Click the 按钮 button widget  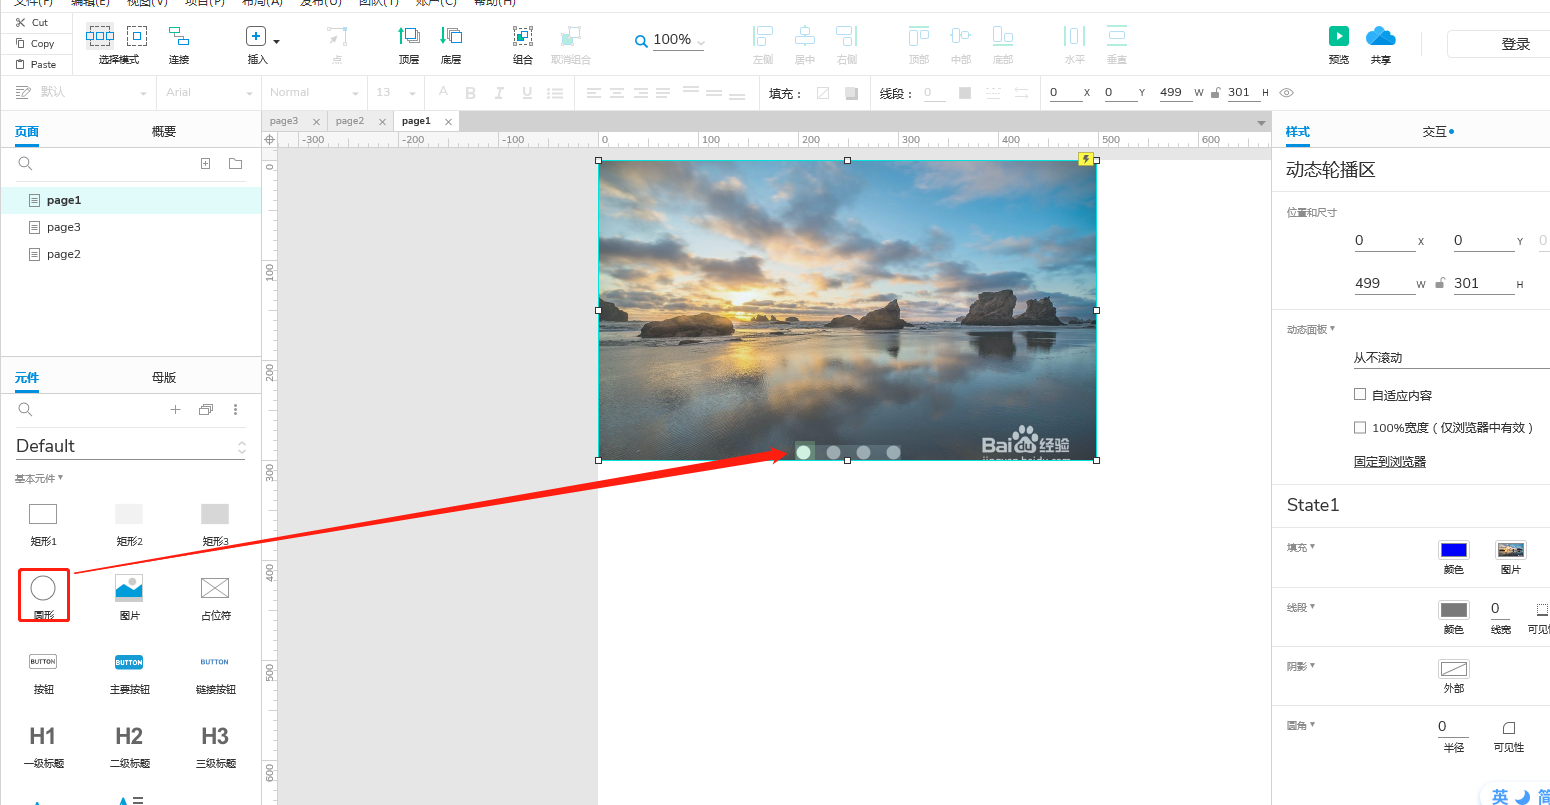pos(43,673)
